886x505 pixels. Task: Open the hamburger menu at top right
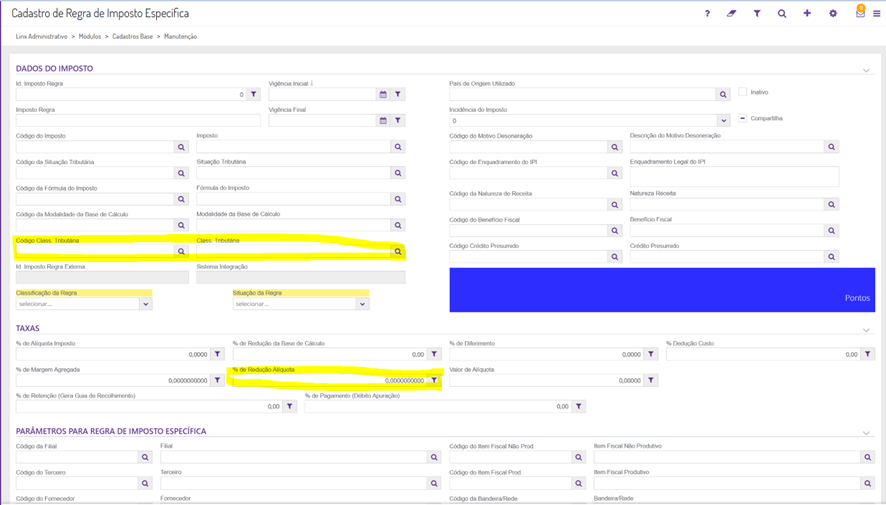(877, 14)
